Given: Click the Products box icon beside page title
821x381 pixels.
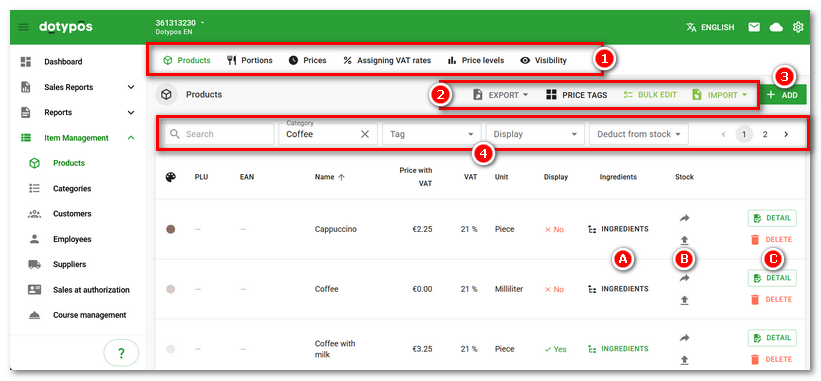Looking at the screenshot, I should 167,95.
